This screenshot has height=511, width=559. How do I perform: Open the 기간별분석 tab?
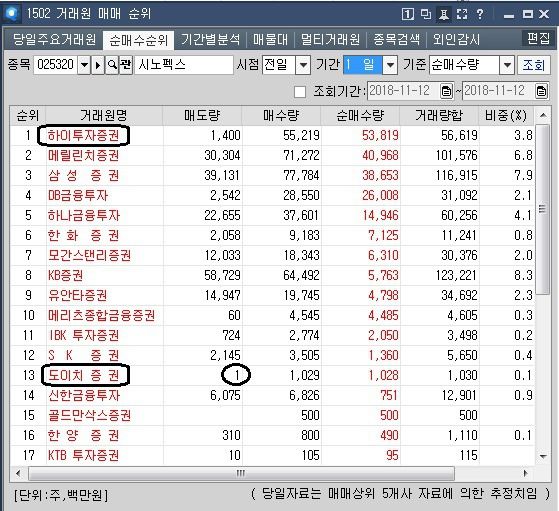point(210,39)
